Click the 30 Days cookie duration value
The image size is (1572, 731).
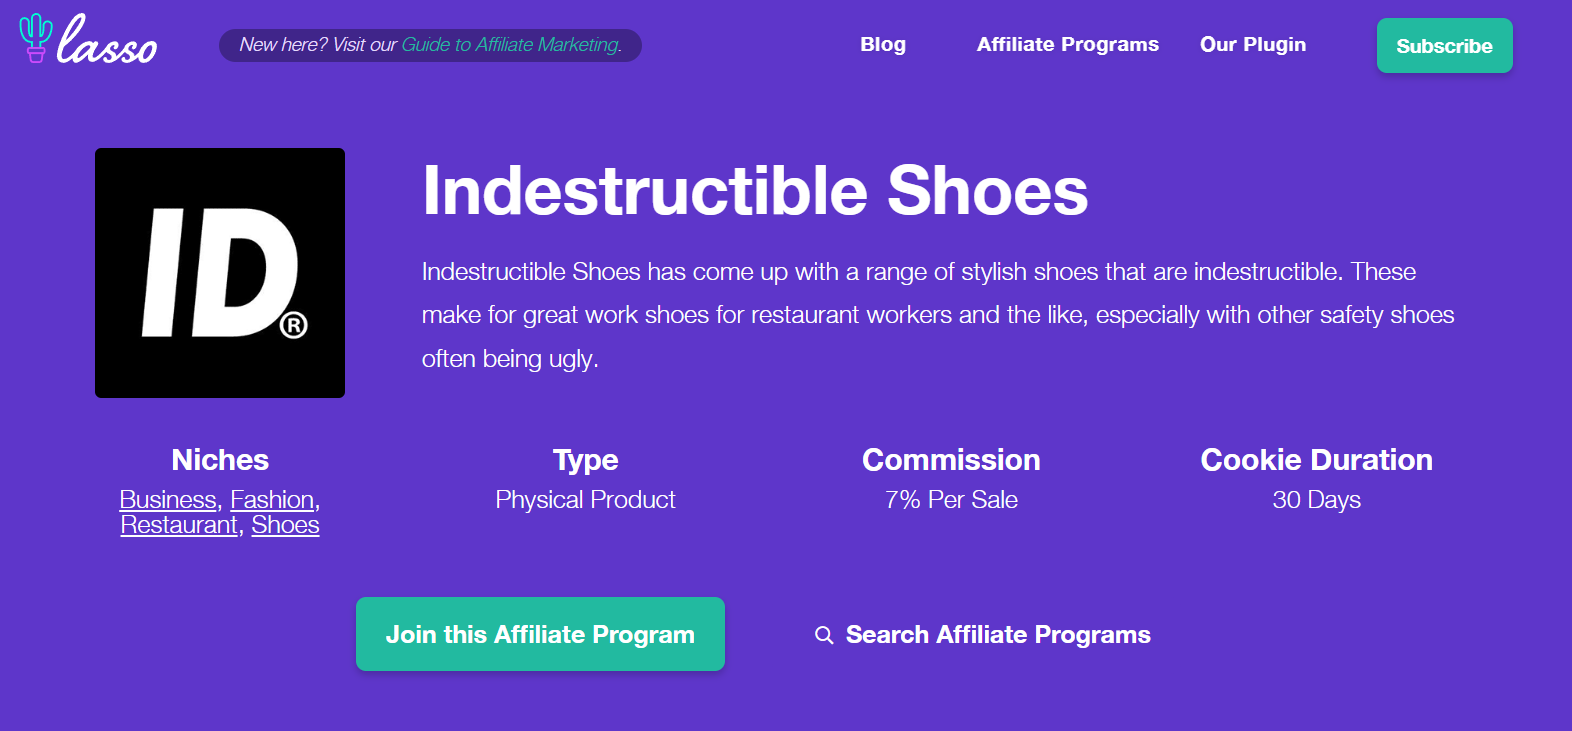click(x=1316, y=500)
